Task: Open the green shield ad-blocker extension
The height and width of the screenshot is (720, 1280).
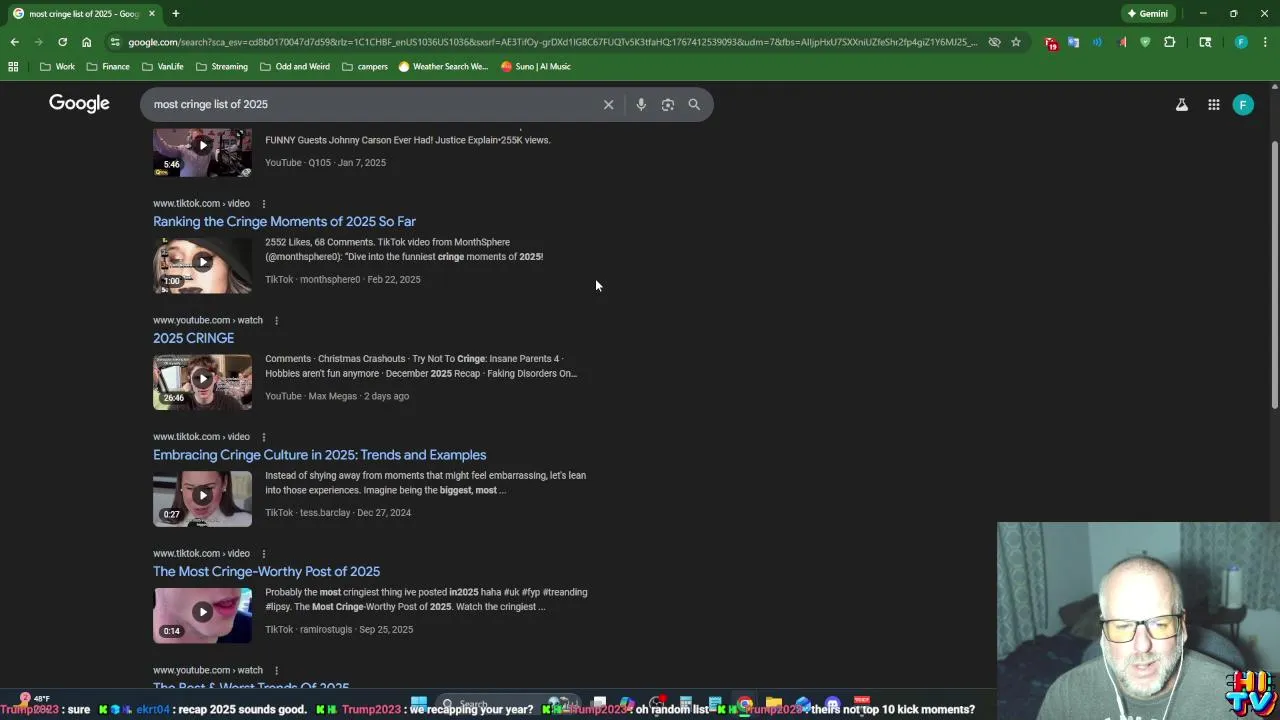Action: [x=1145, y=42]
